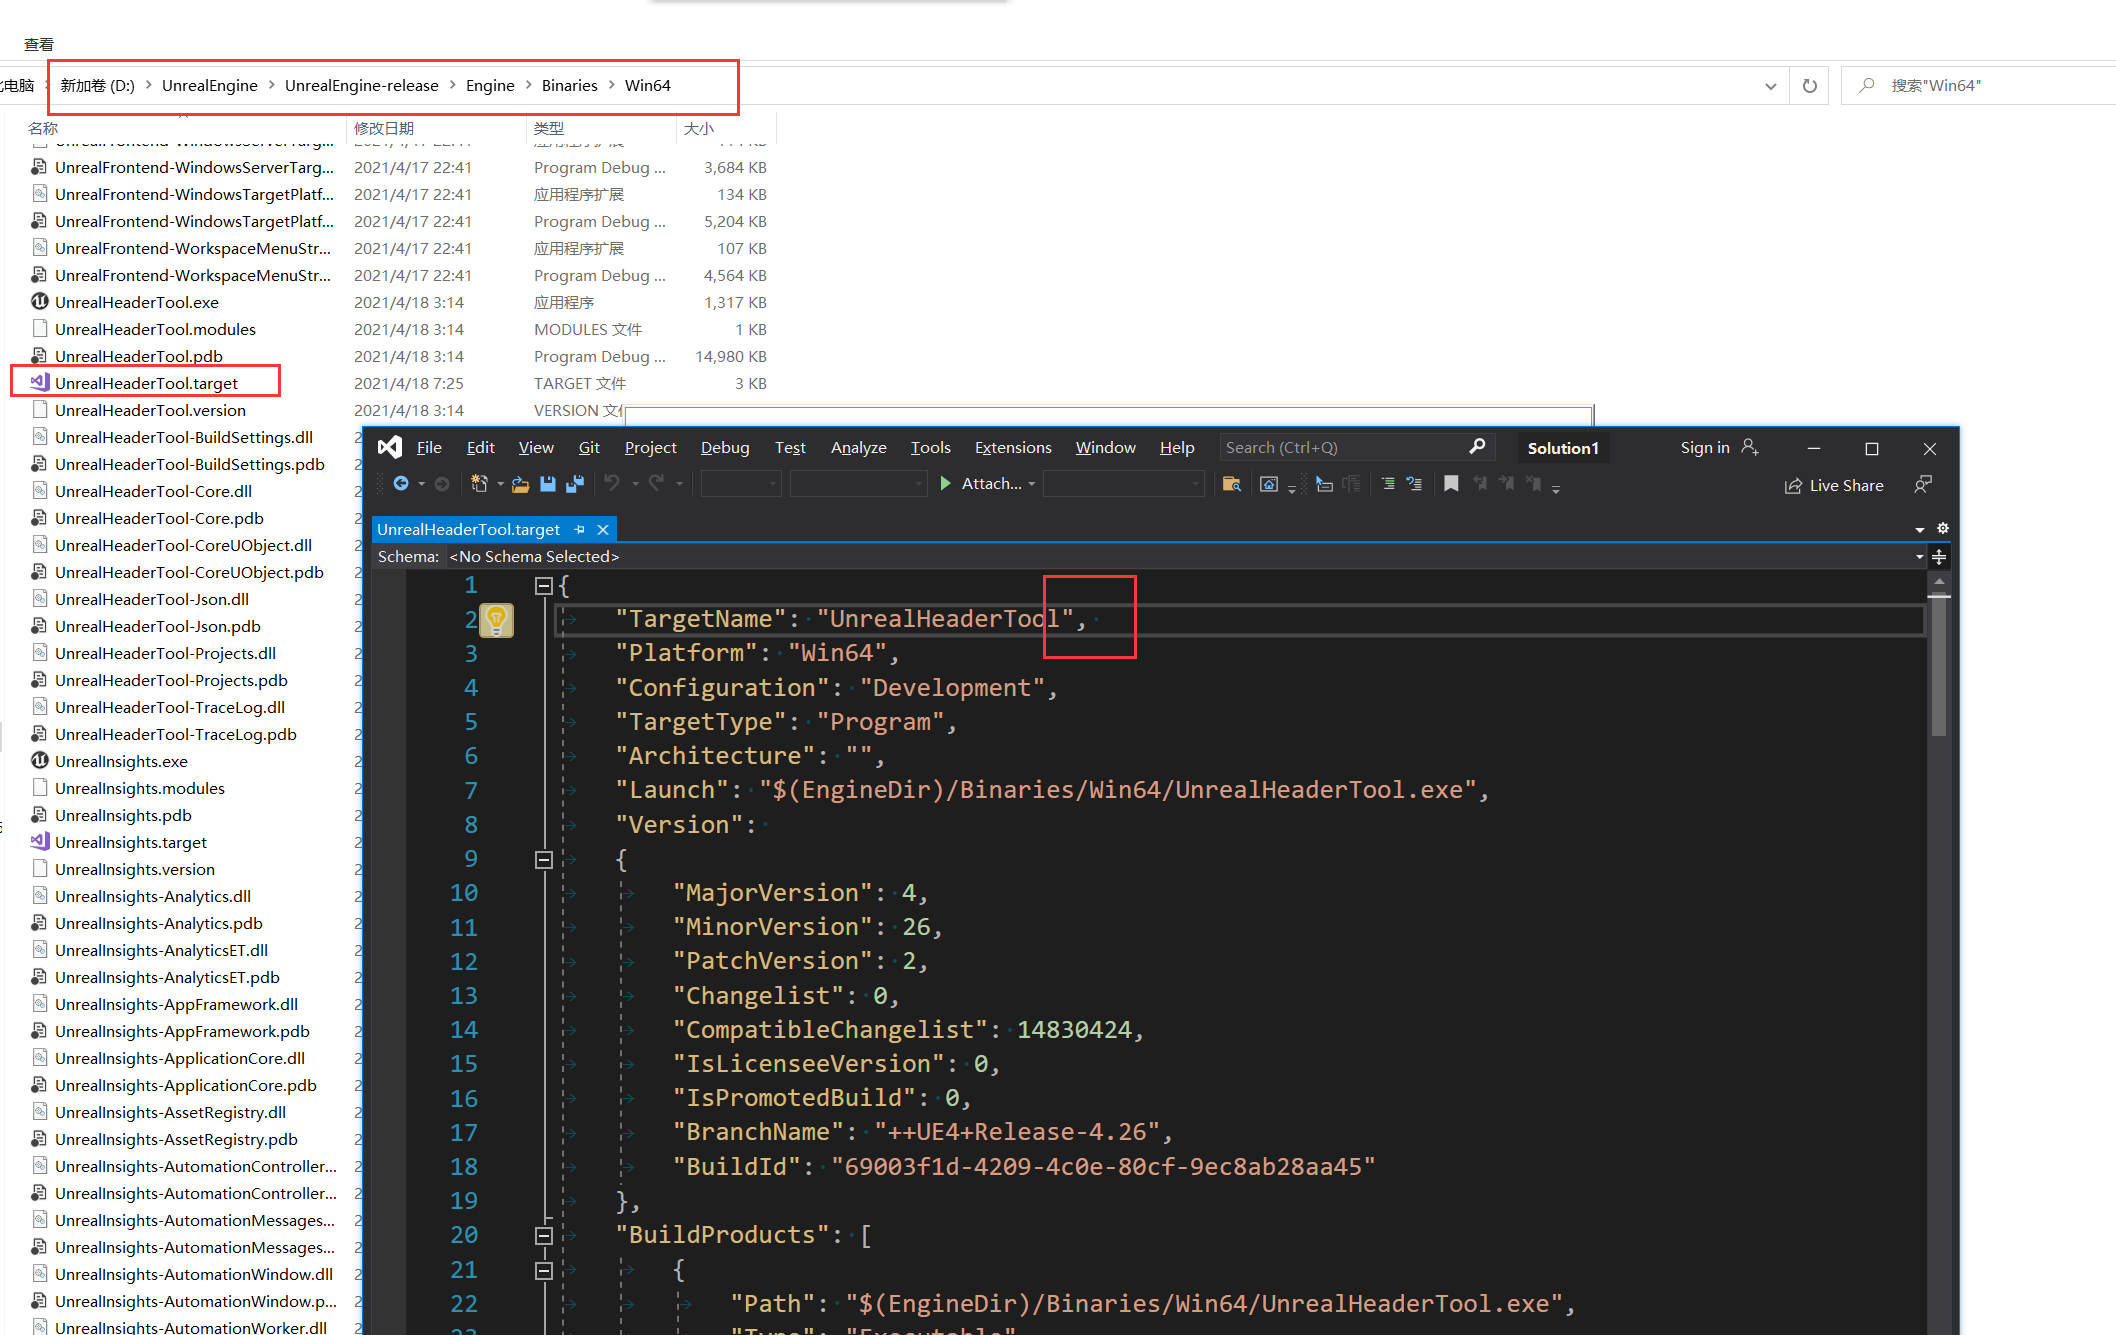The width and height of the screenshot is (2116, 1335).
Task: Open the Schema selection dropdown
Action: [x=1919, y=557]
